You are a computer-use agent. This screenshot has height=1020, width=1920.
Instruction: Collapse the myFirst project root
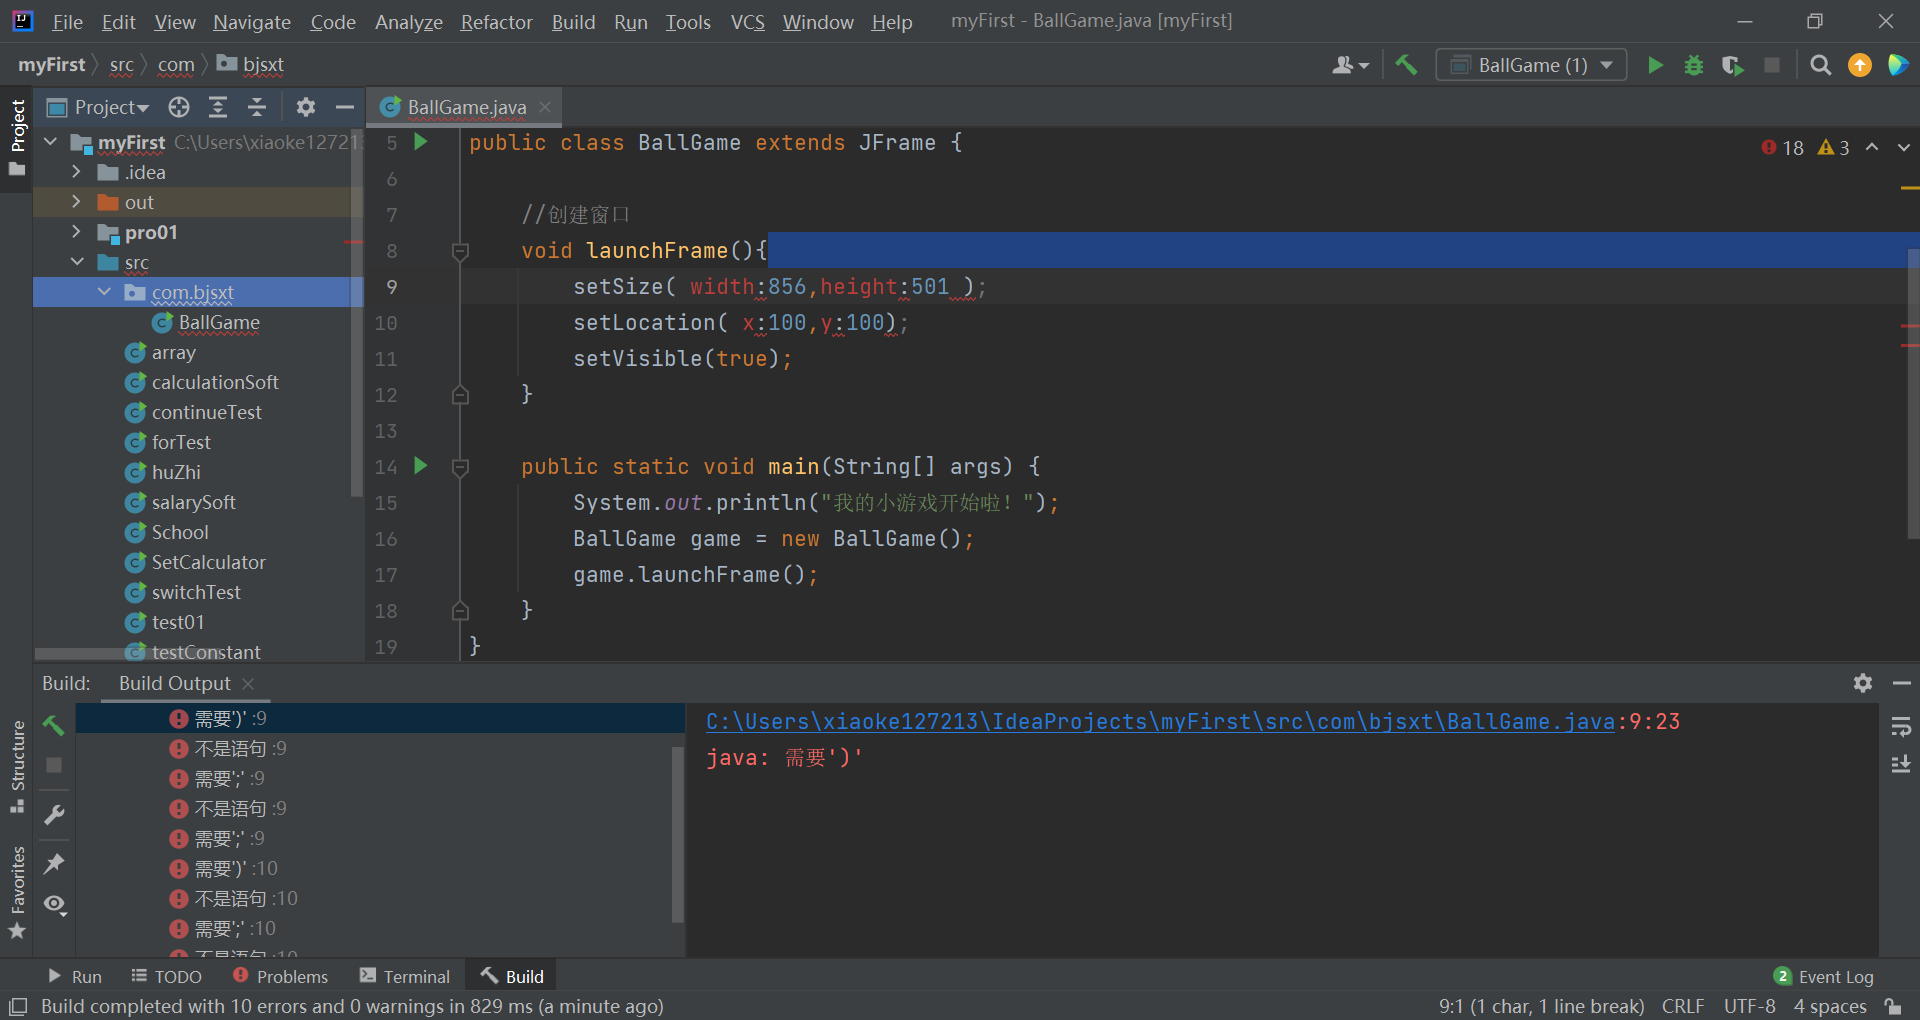50,142
